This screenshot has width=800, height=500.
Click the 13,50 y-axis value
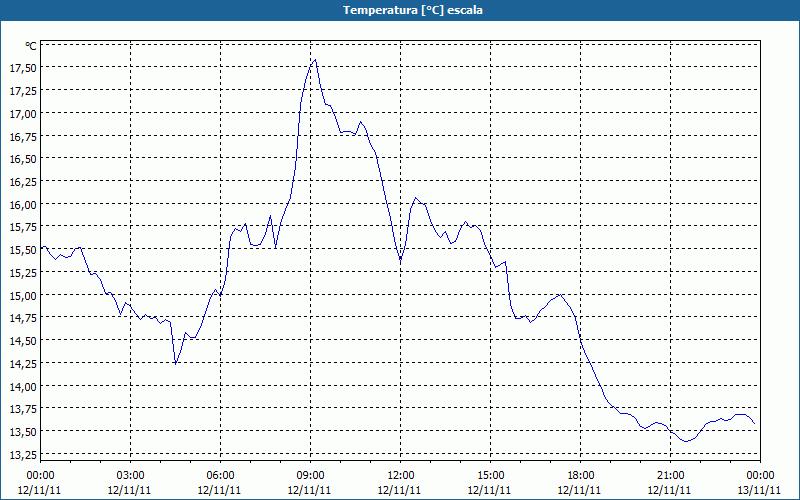23,432
